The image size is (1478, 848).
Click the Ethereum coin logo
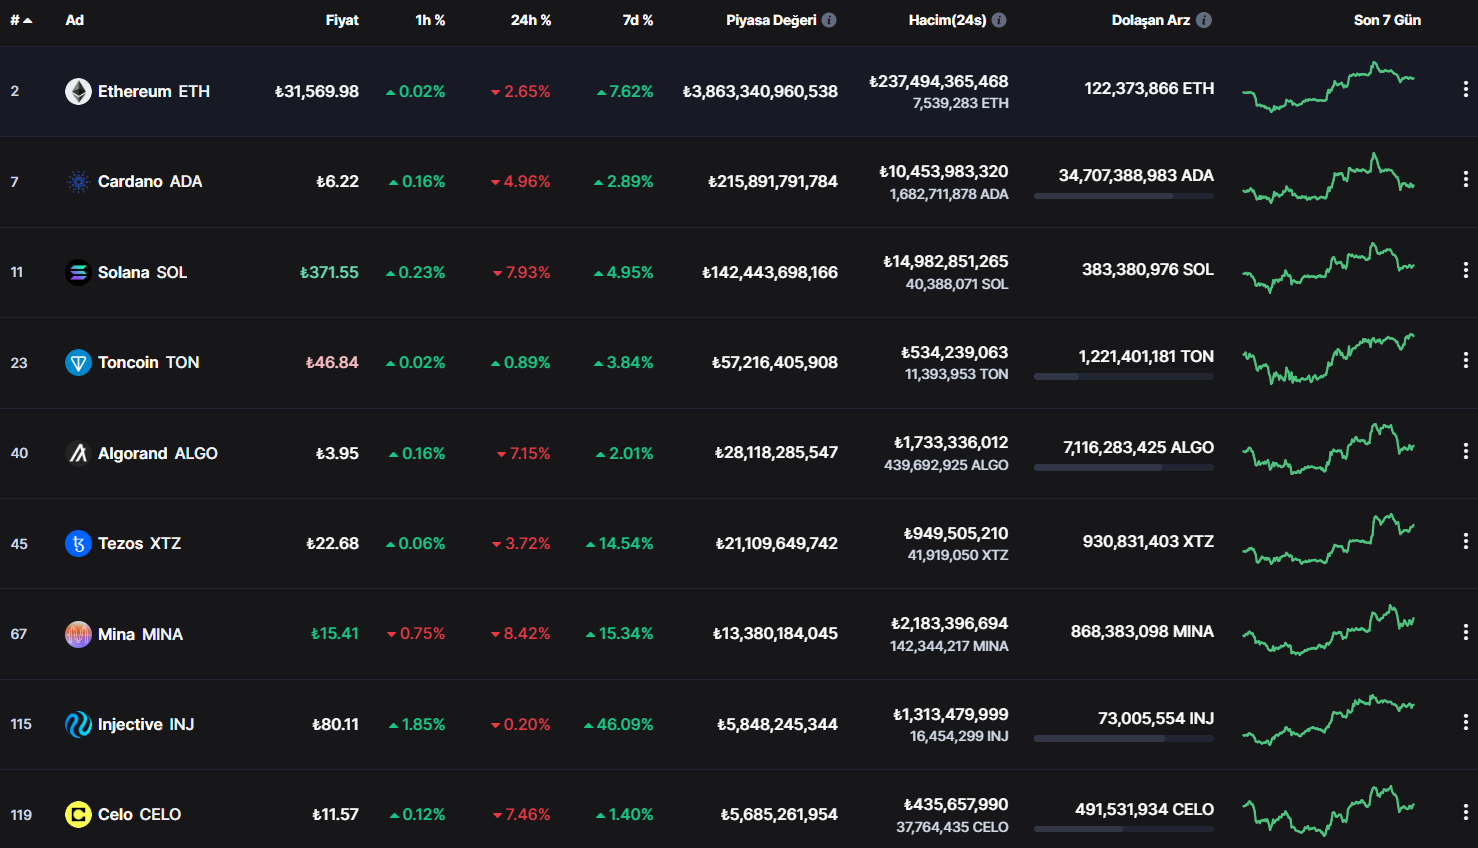click(78, 91)
